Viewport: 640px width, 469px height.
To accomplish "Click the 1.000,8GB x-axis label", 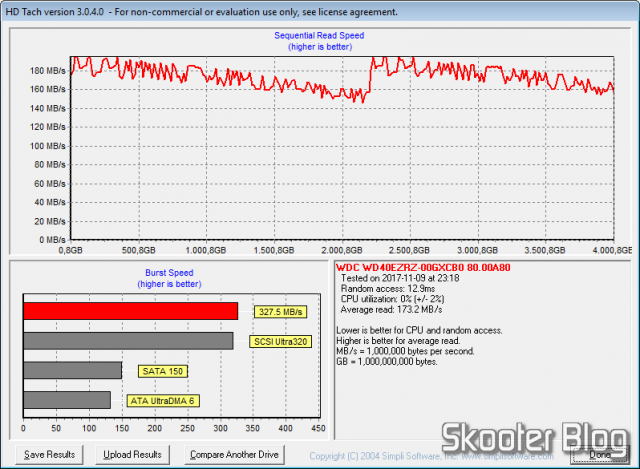I will (x=206, y=250).
